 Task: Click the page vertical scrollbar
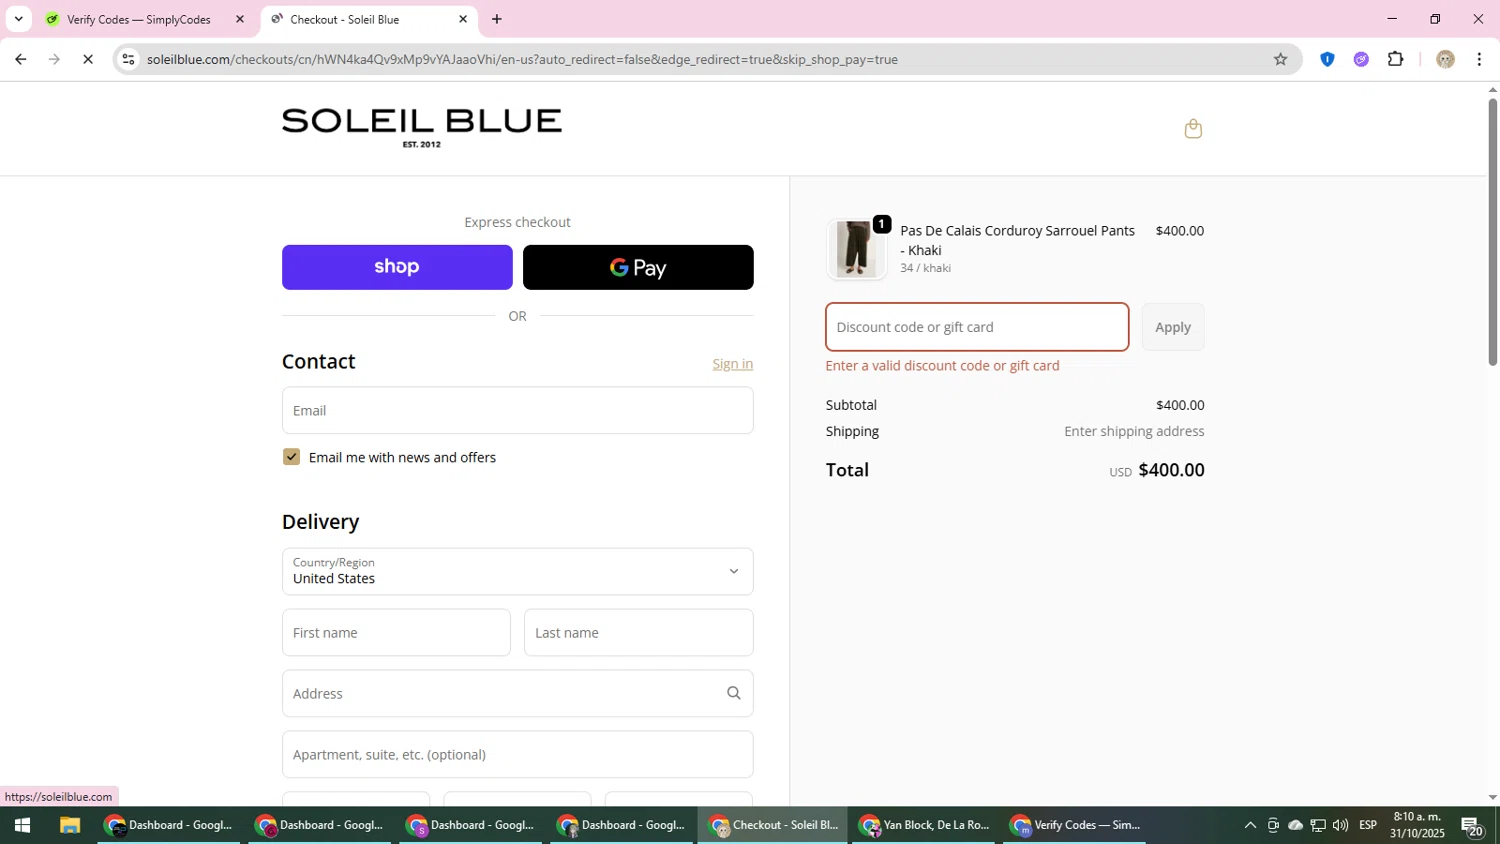pyautogui.click(x=1492, y=232)
